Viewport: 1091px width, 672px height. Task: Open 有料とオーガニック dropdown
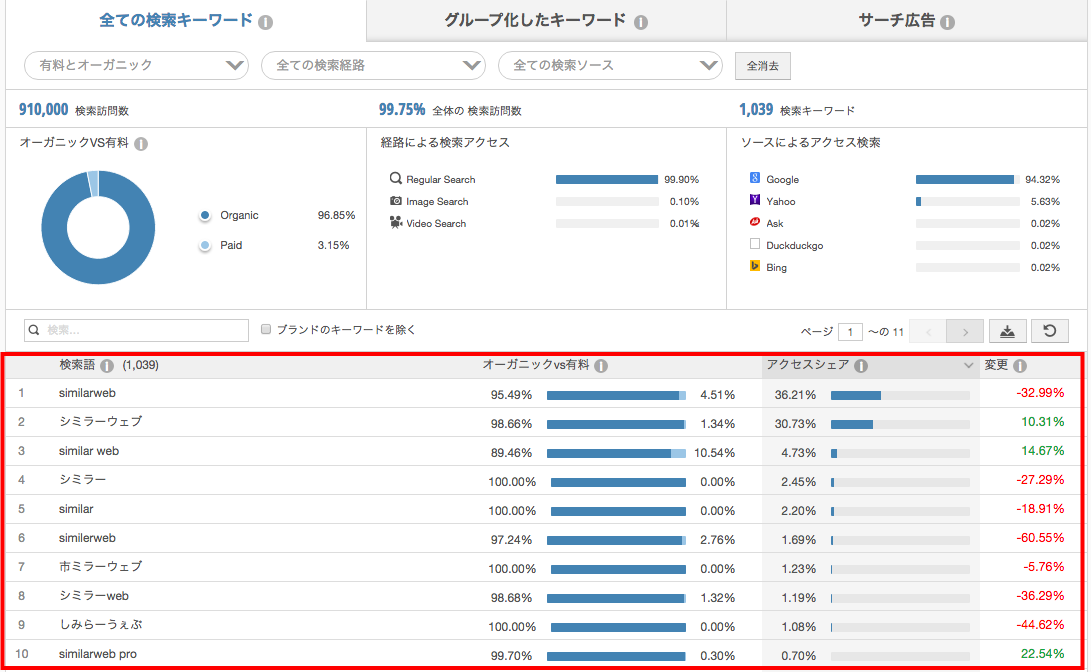(136, 65)
